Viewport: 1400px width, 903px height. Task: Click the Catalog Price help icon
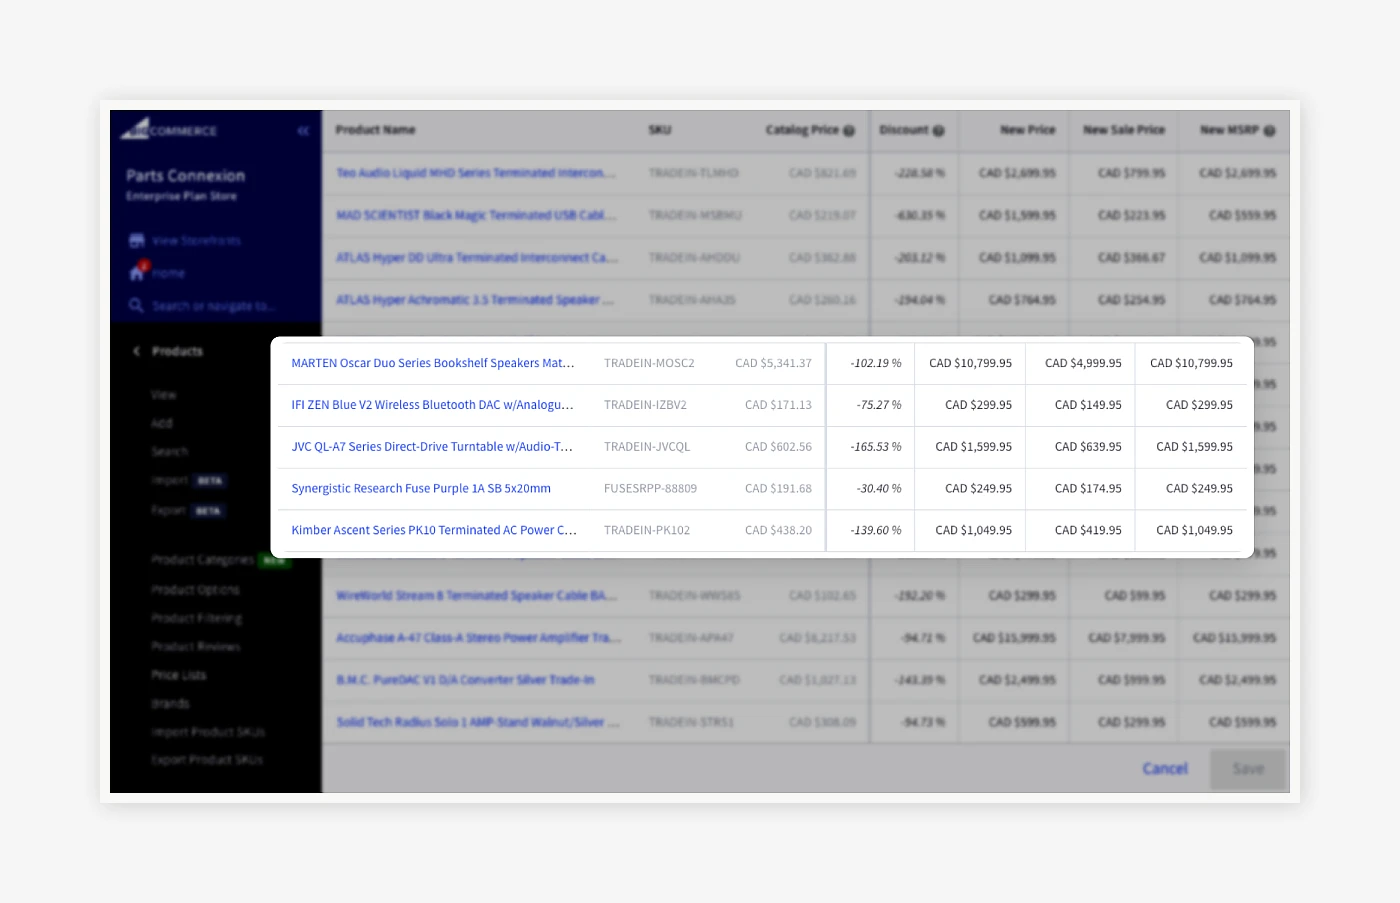click(849, 130)
